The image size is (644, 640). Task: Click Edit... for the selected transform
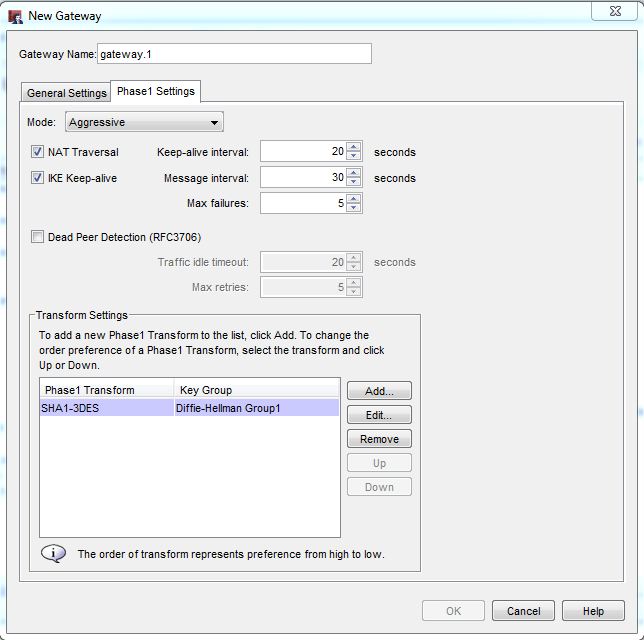click(379, 415)
